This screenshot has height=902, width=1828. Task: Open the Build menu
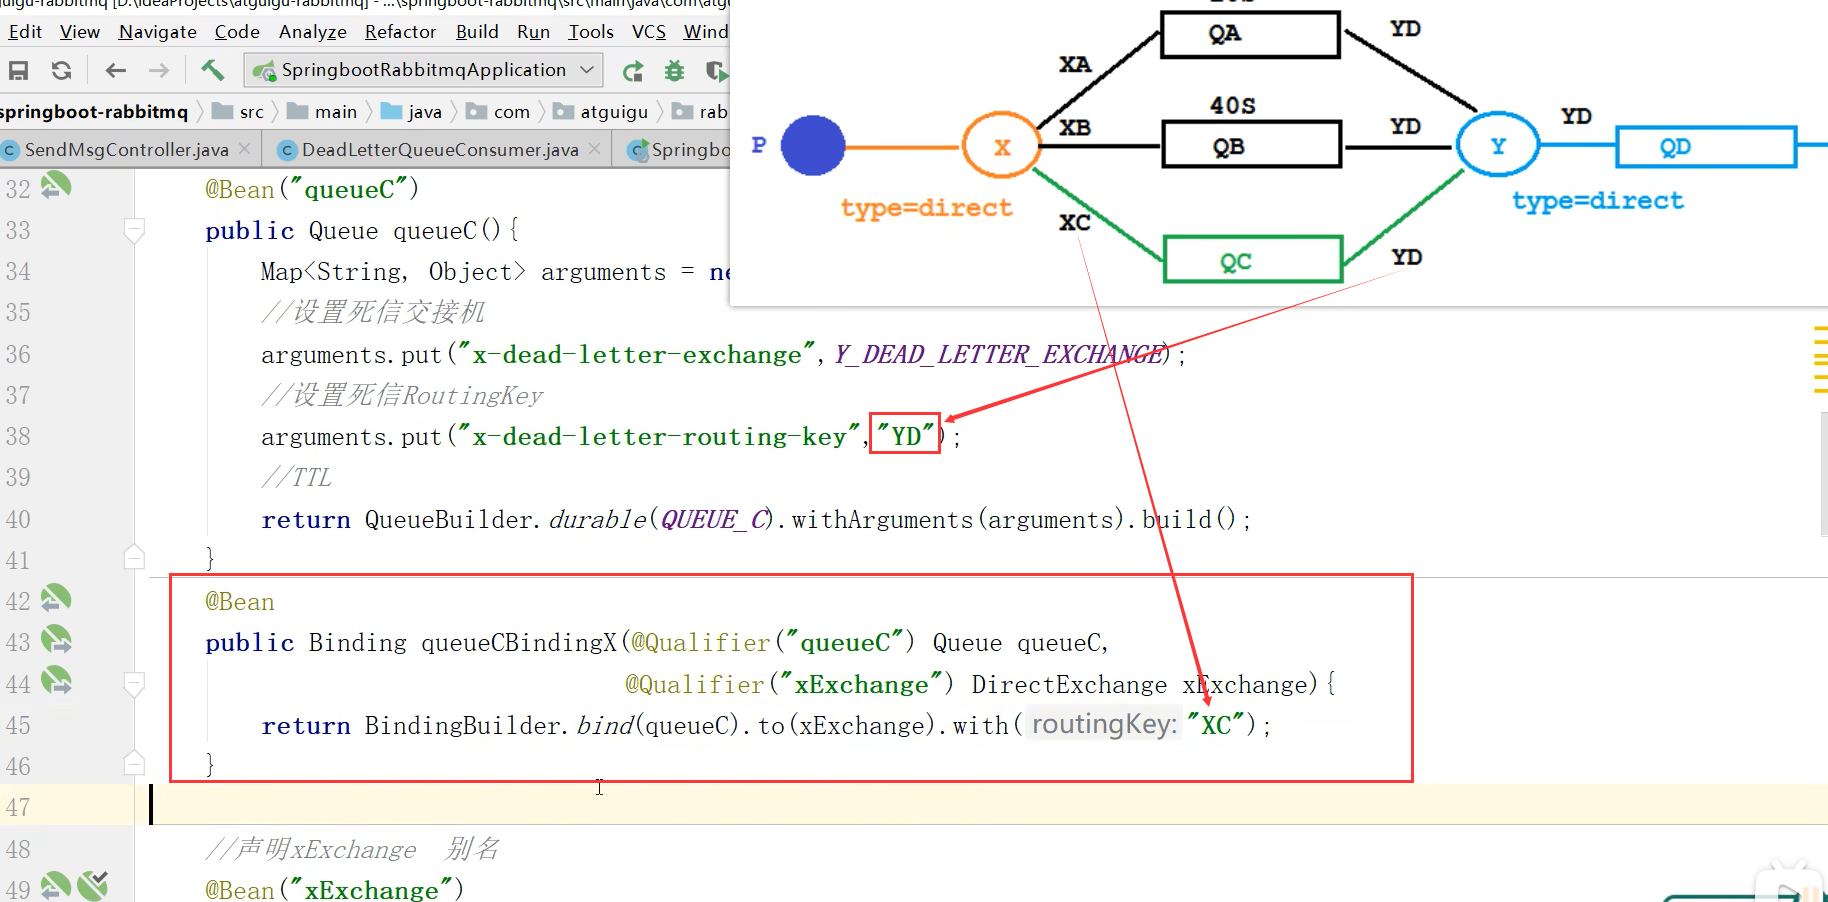(x=477, y=32)
